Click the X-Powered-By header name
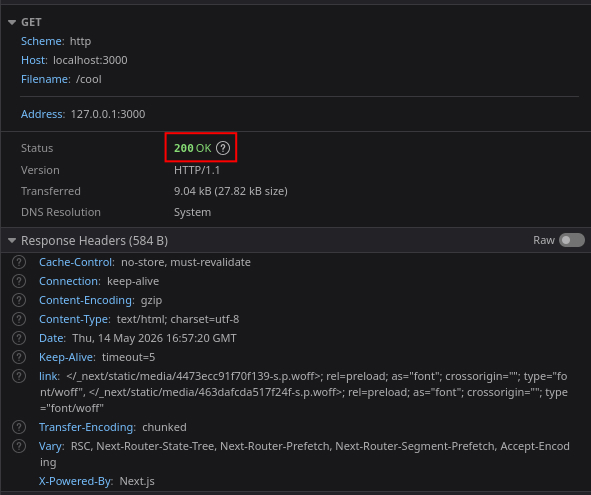The height and width of the screenshot is (495, 591). tap(76, 481)
